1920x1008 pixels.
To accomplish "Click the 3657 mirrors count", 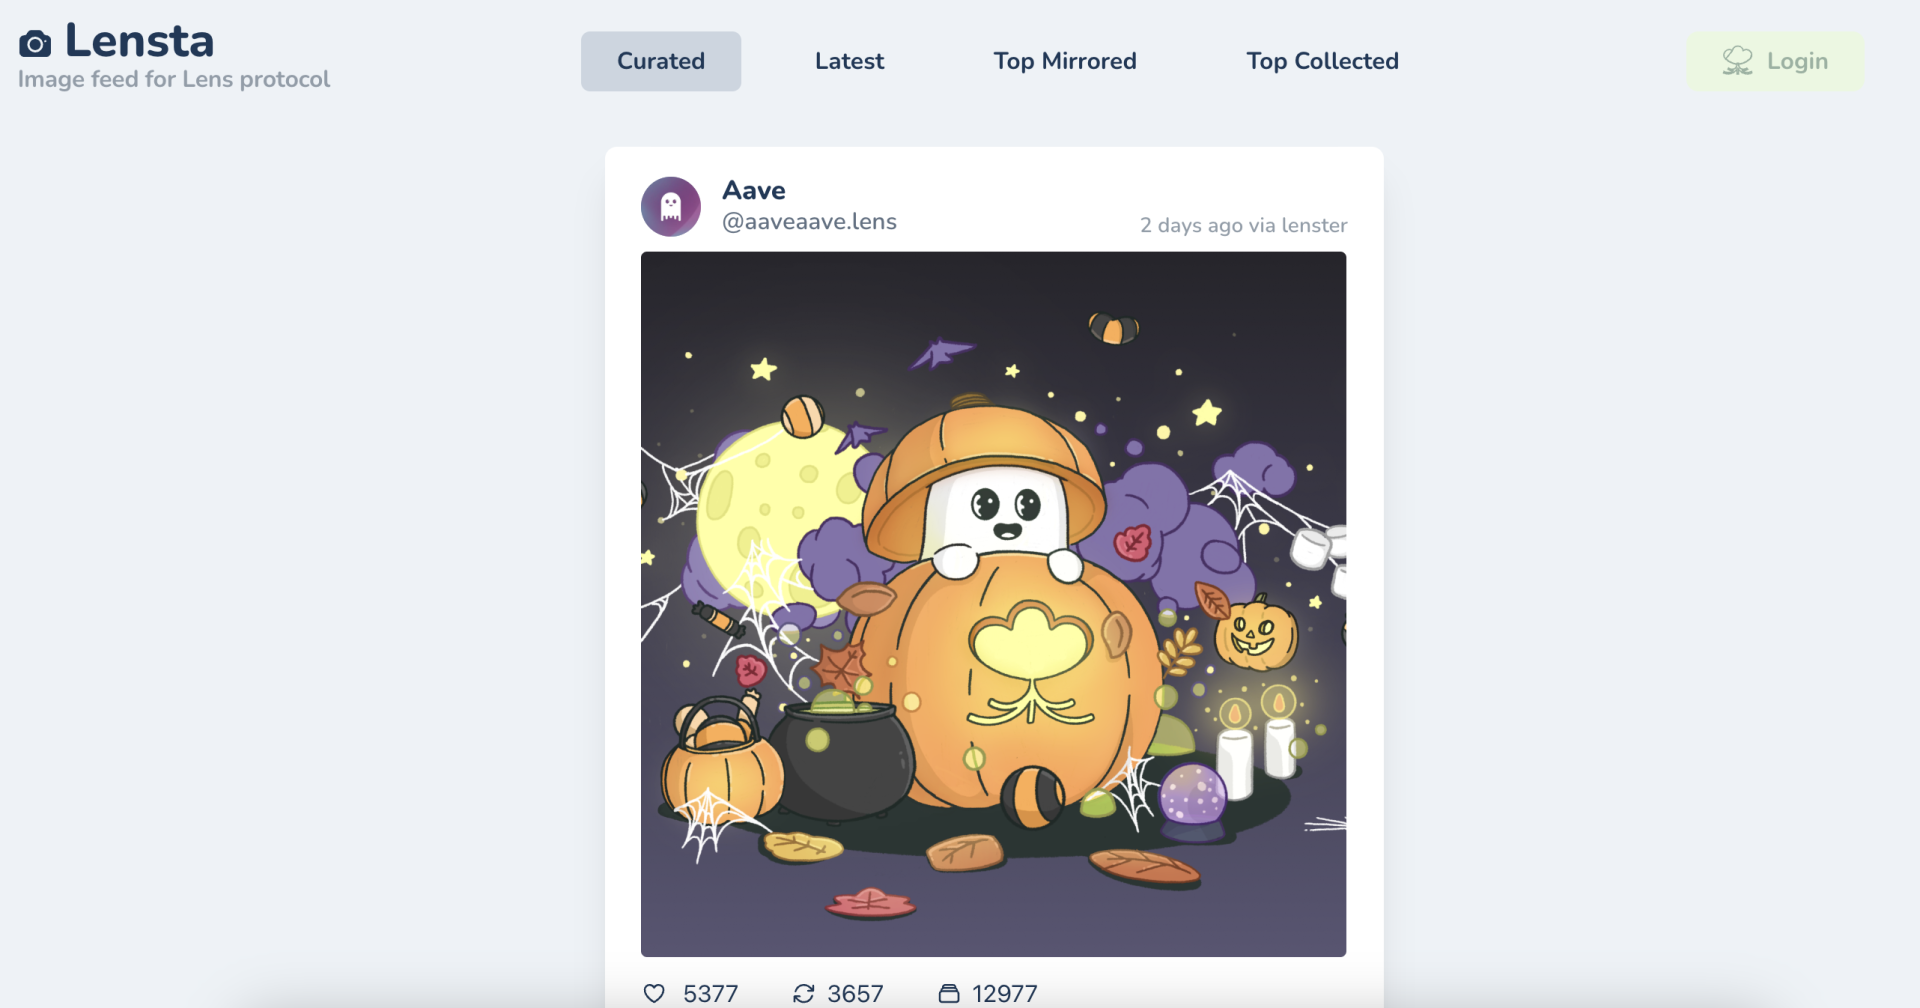I will (x=855, y=993).
